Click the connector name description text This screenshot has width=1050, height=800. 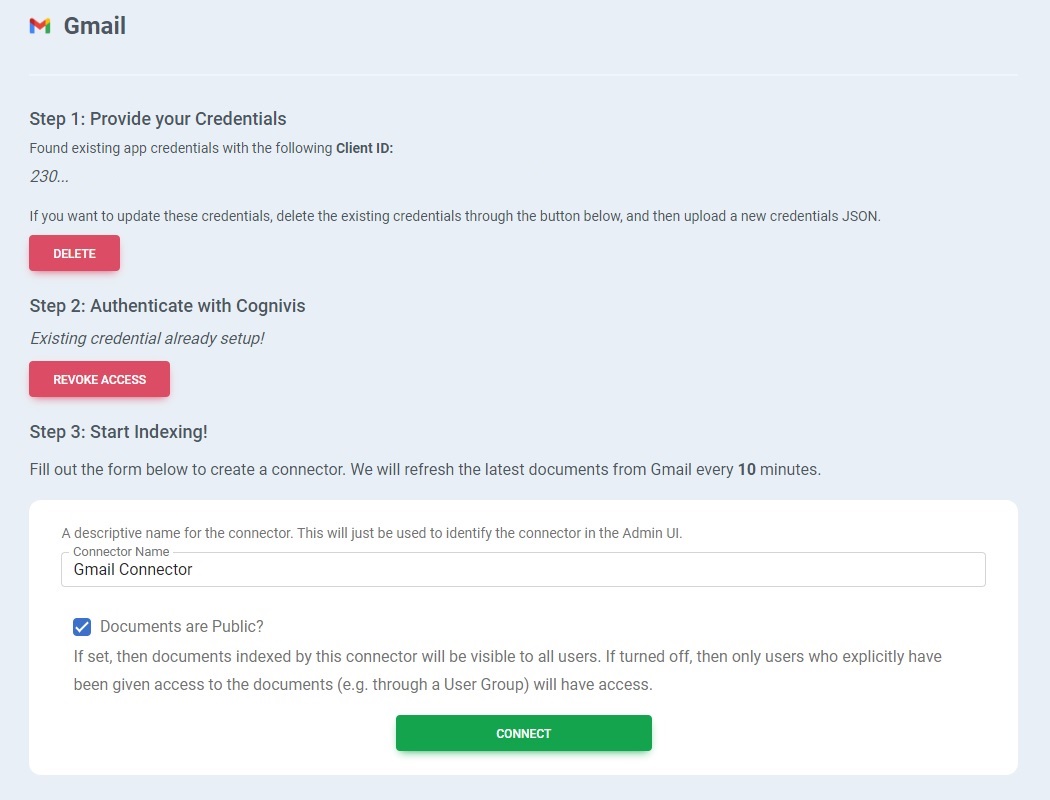pyautogui.click(x=371, y=533)
